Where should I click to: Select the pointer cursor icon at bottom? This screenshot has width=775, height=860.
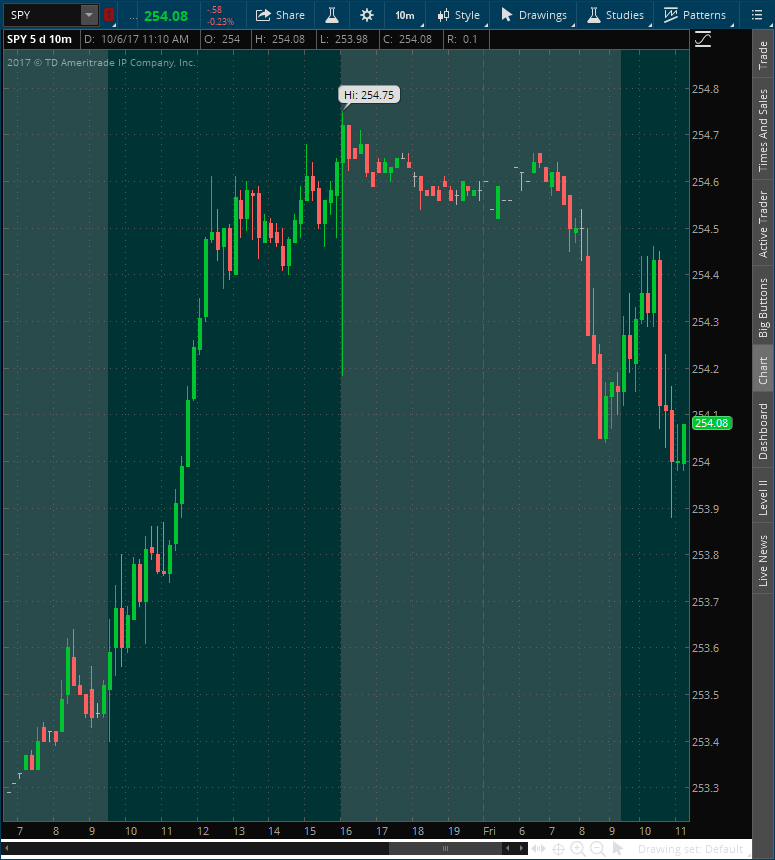click(618, 848)
